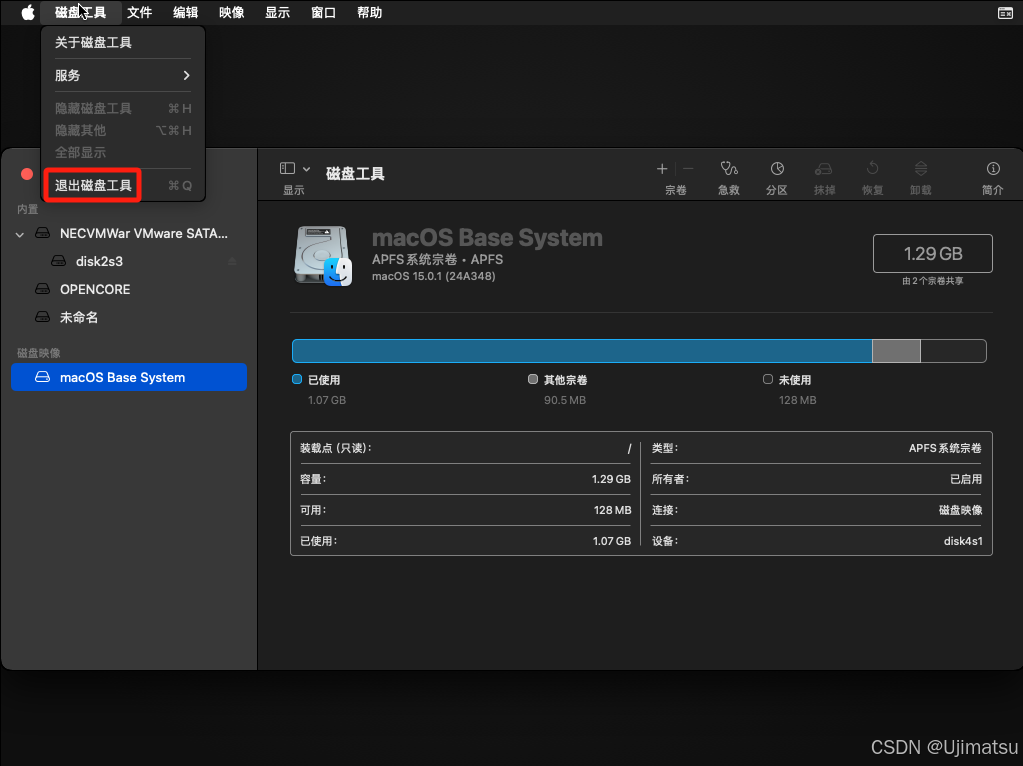Click the large hard drive Finder icon

pyautogui.click(x=323, y=256)
